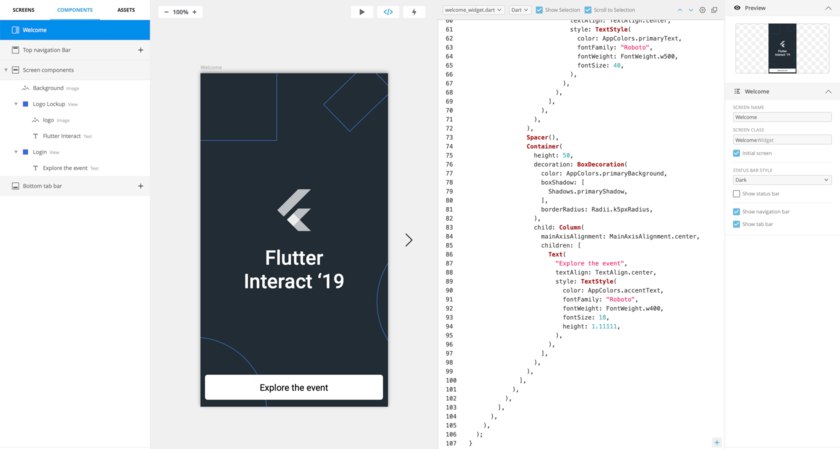The image size is (840, 449).
Task: Click code line 73 Spacer()
Action: tap(543, 137)
